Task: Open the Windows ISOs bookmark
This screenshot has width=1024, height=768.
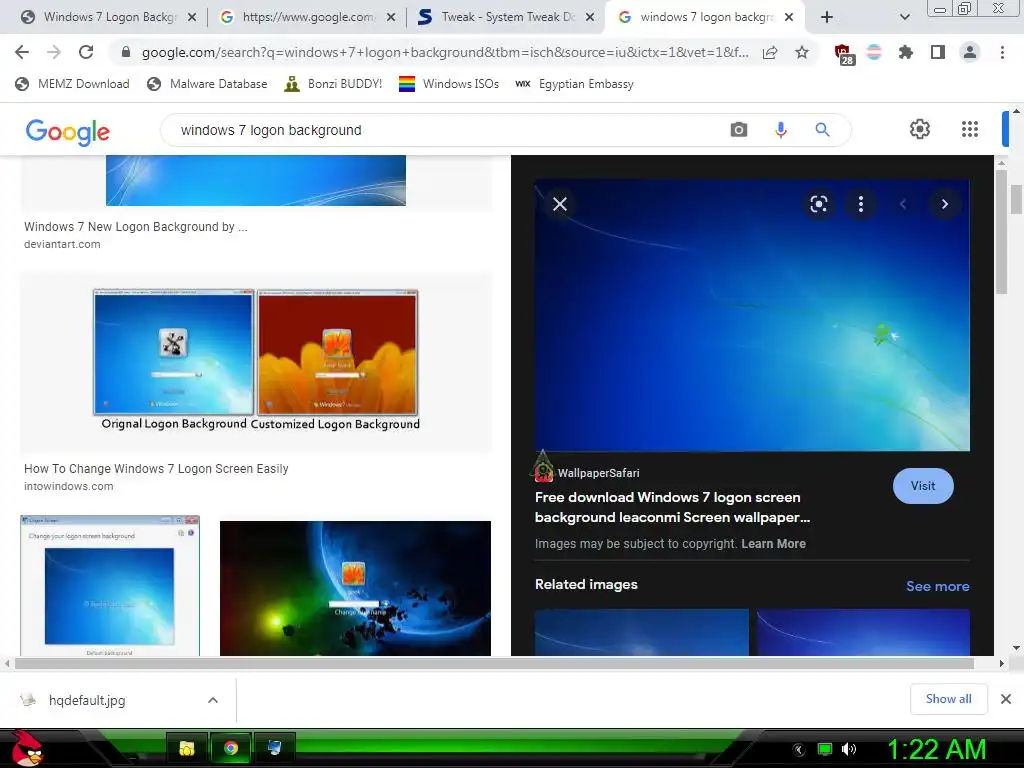Action: [x=449, y=84]
